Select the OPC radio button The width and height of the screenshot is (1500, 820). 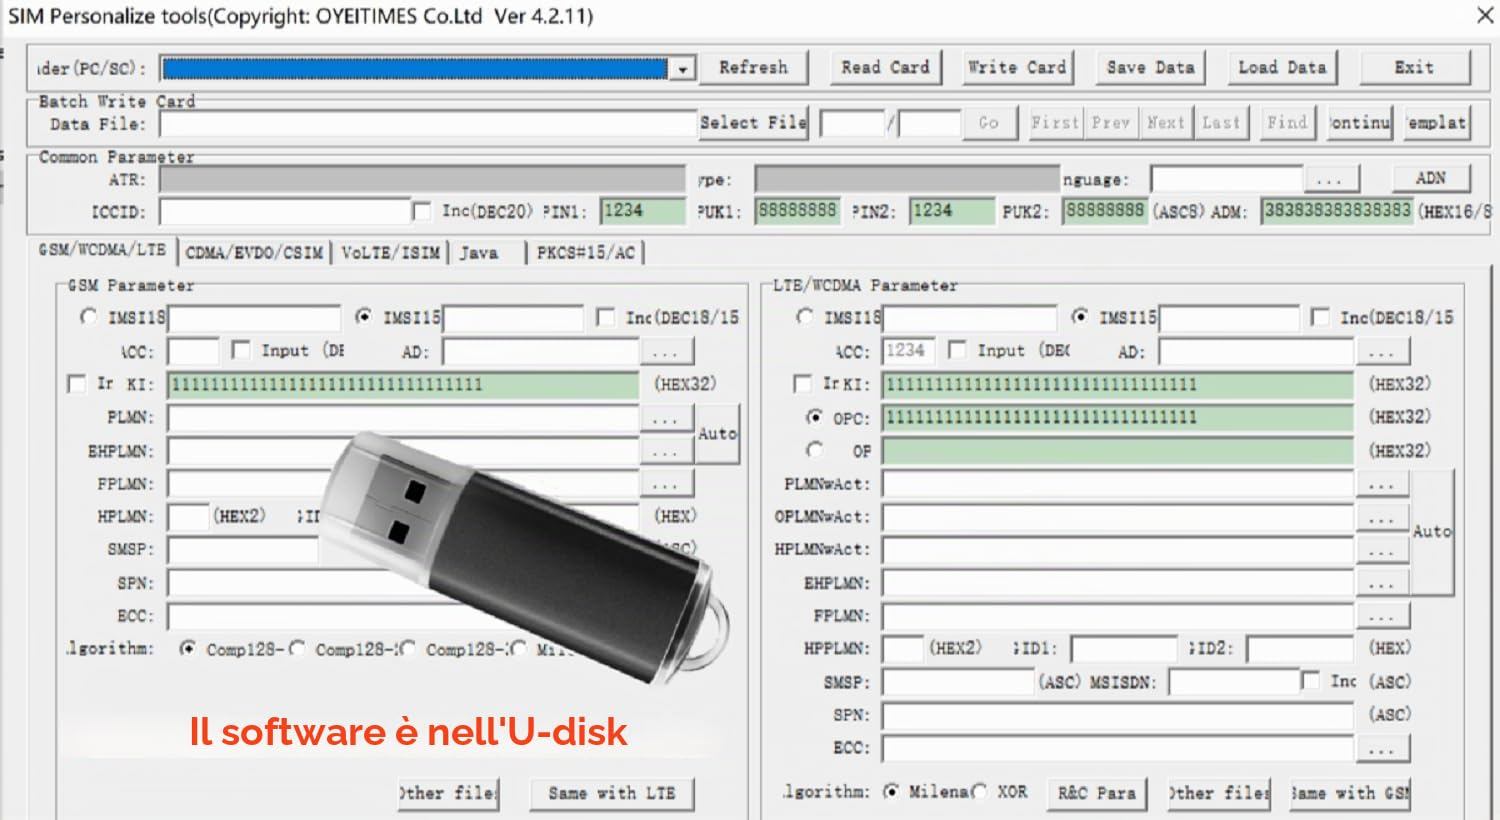814,417
